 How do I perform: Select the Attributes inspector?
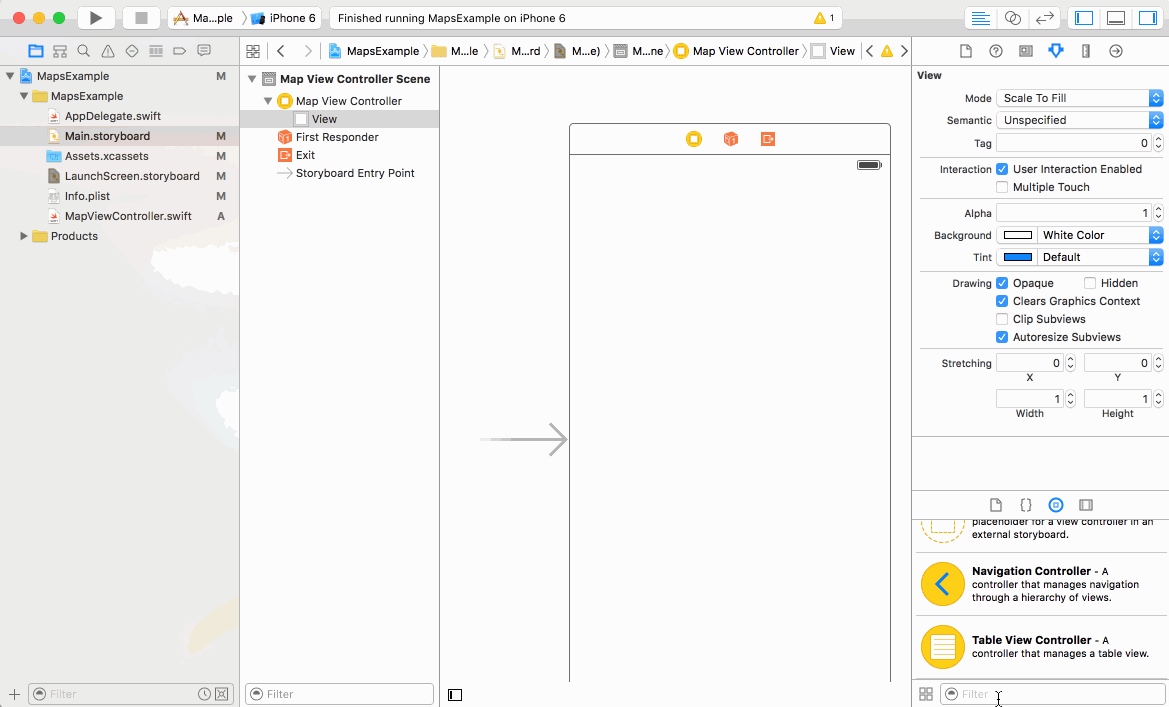[x=1056, y=51]
